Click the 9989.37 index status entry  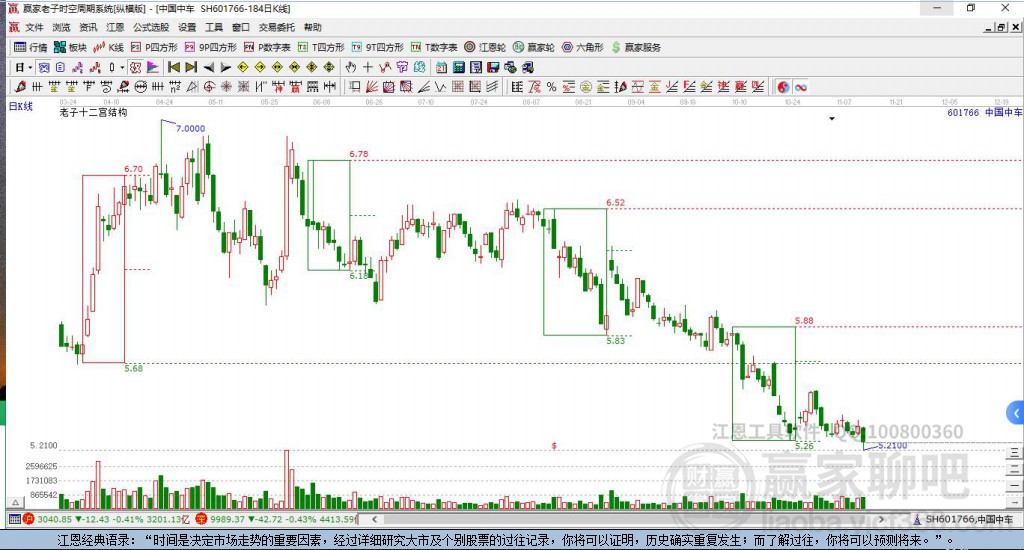(276, 519)
